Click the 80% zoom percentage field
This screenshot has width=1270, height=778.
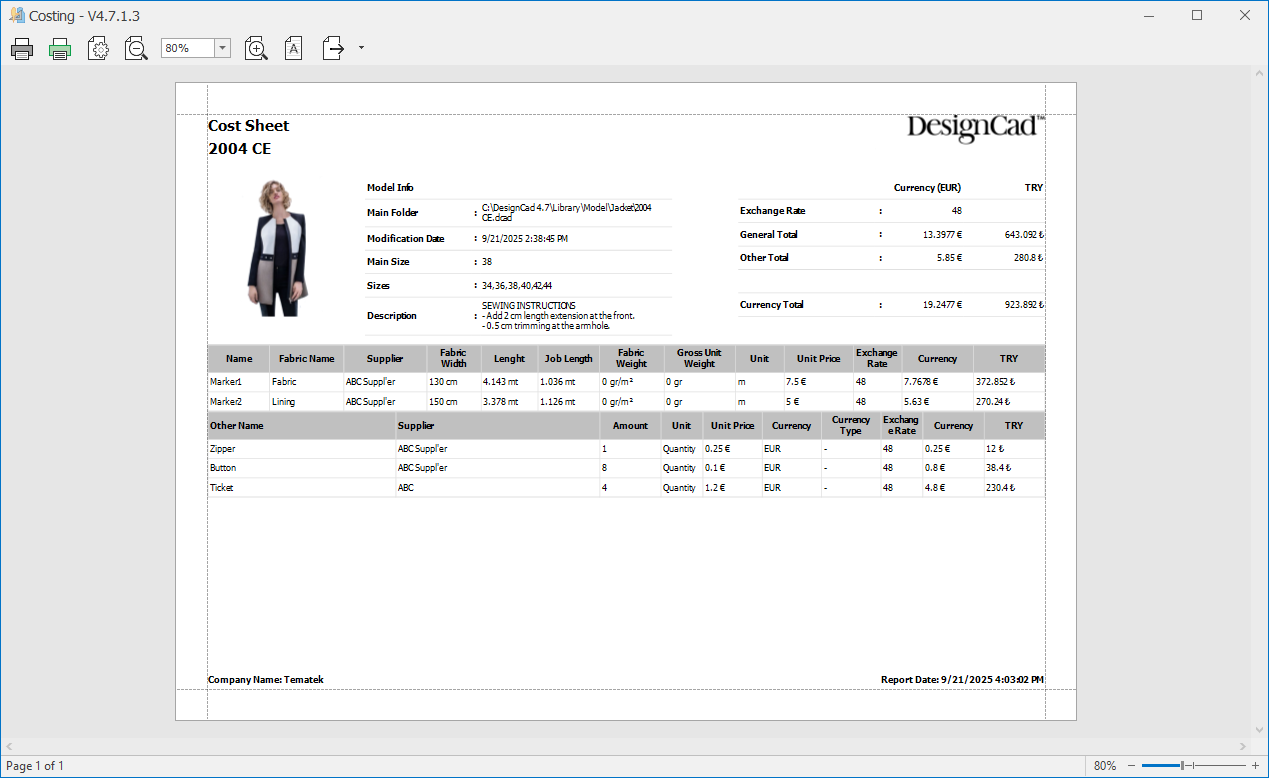187,48
